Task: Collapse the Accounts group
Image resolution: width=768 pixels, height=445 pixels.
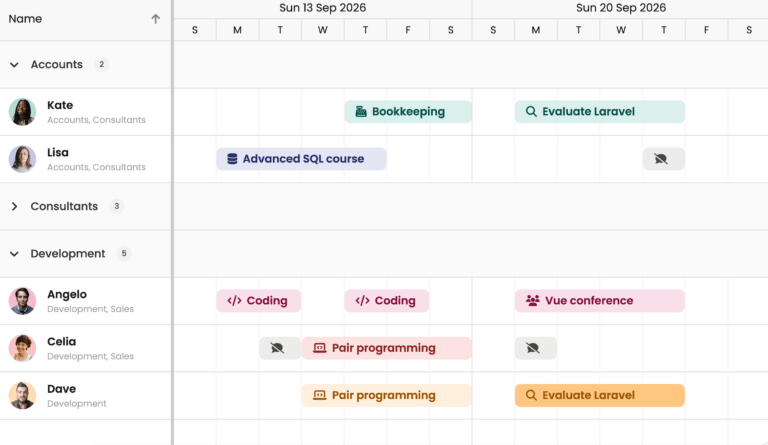Action: (14, 65)
